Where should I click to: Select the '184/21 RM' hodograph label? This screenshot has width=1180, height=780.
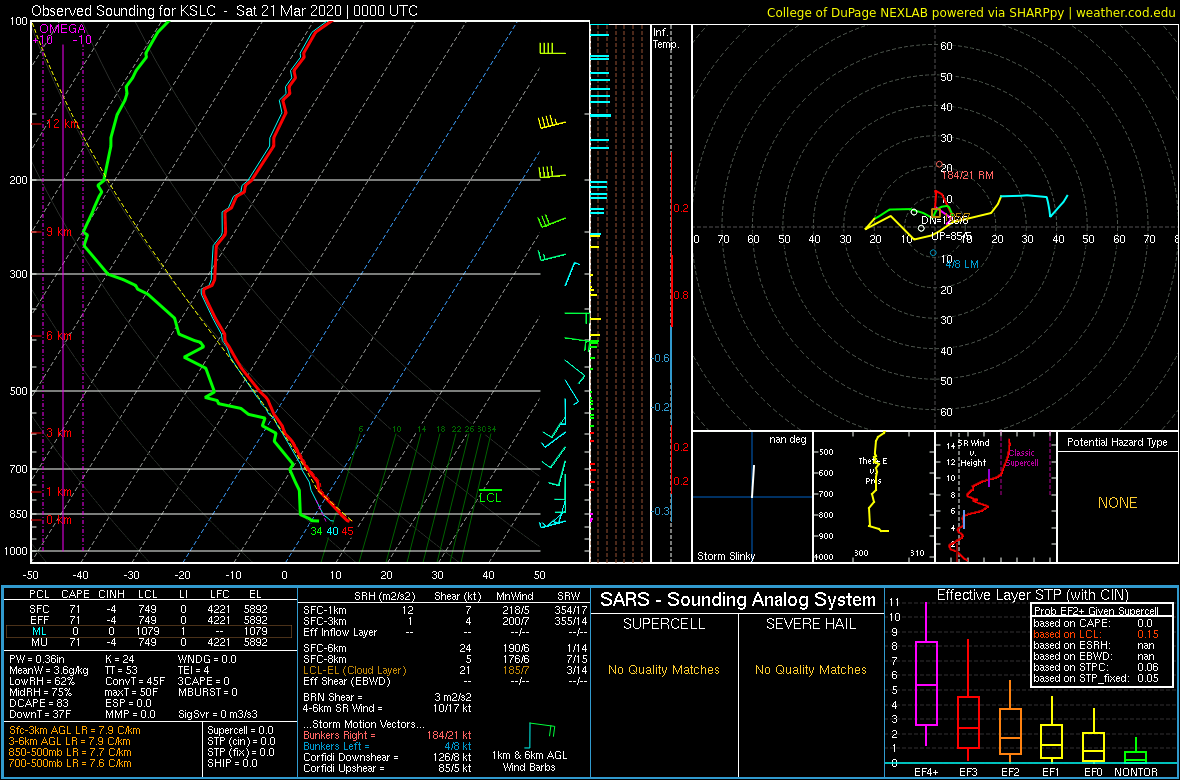pyautogui.click(x=966, y=175)
